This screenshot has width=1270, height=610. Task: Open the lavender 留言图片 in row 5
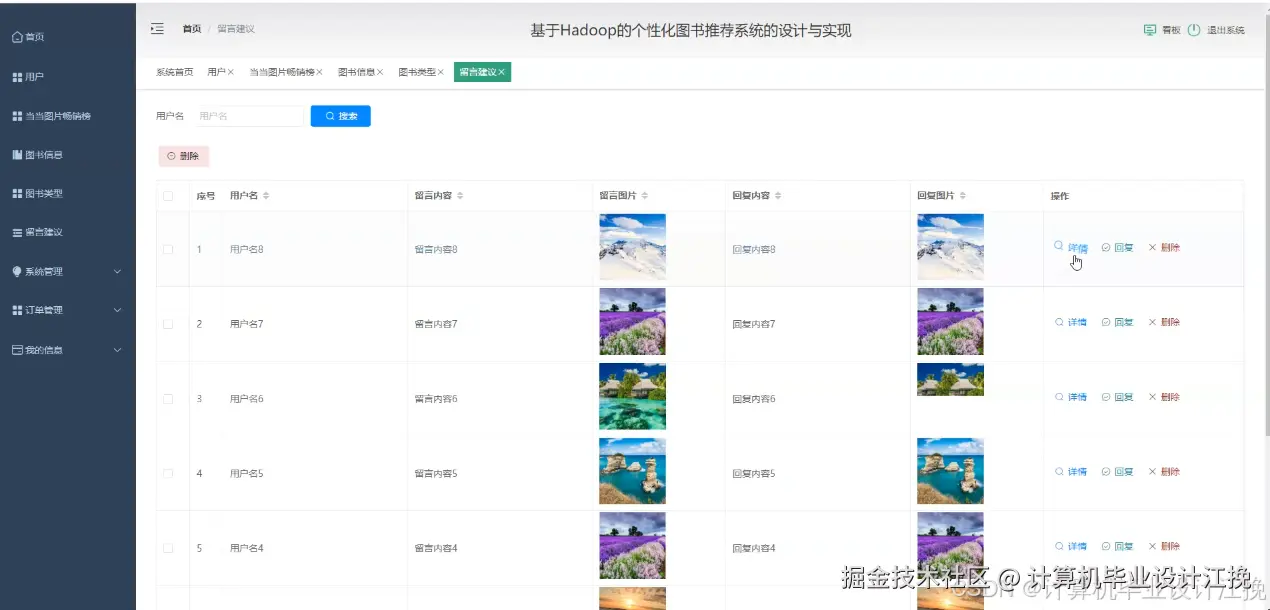[x=632, y=546]
